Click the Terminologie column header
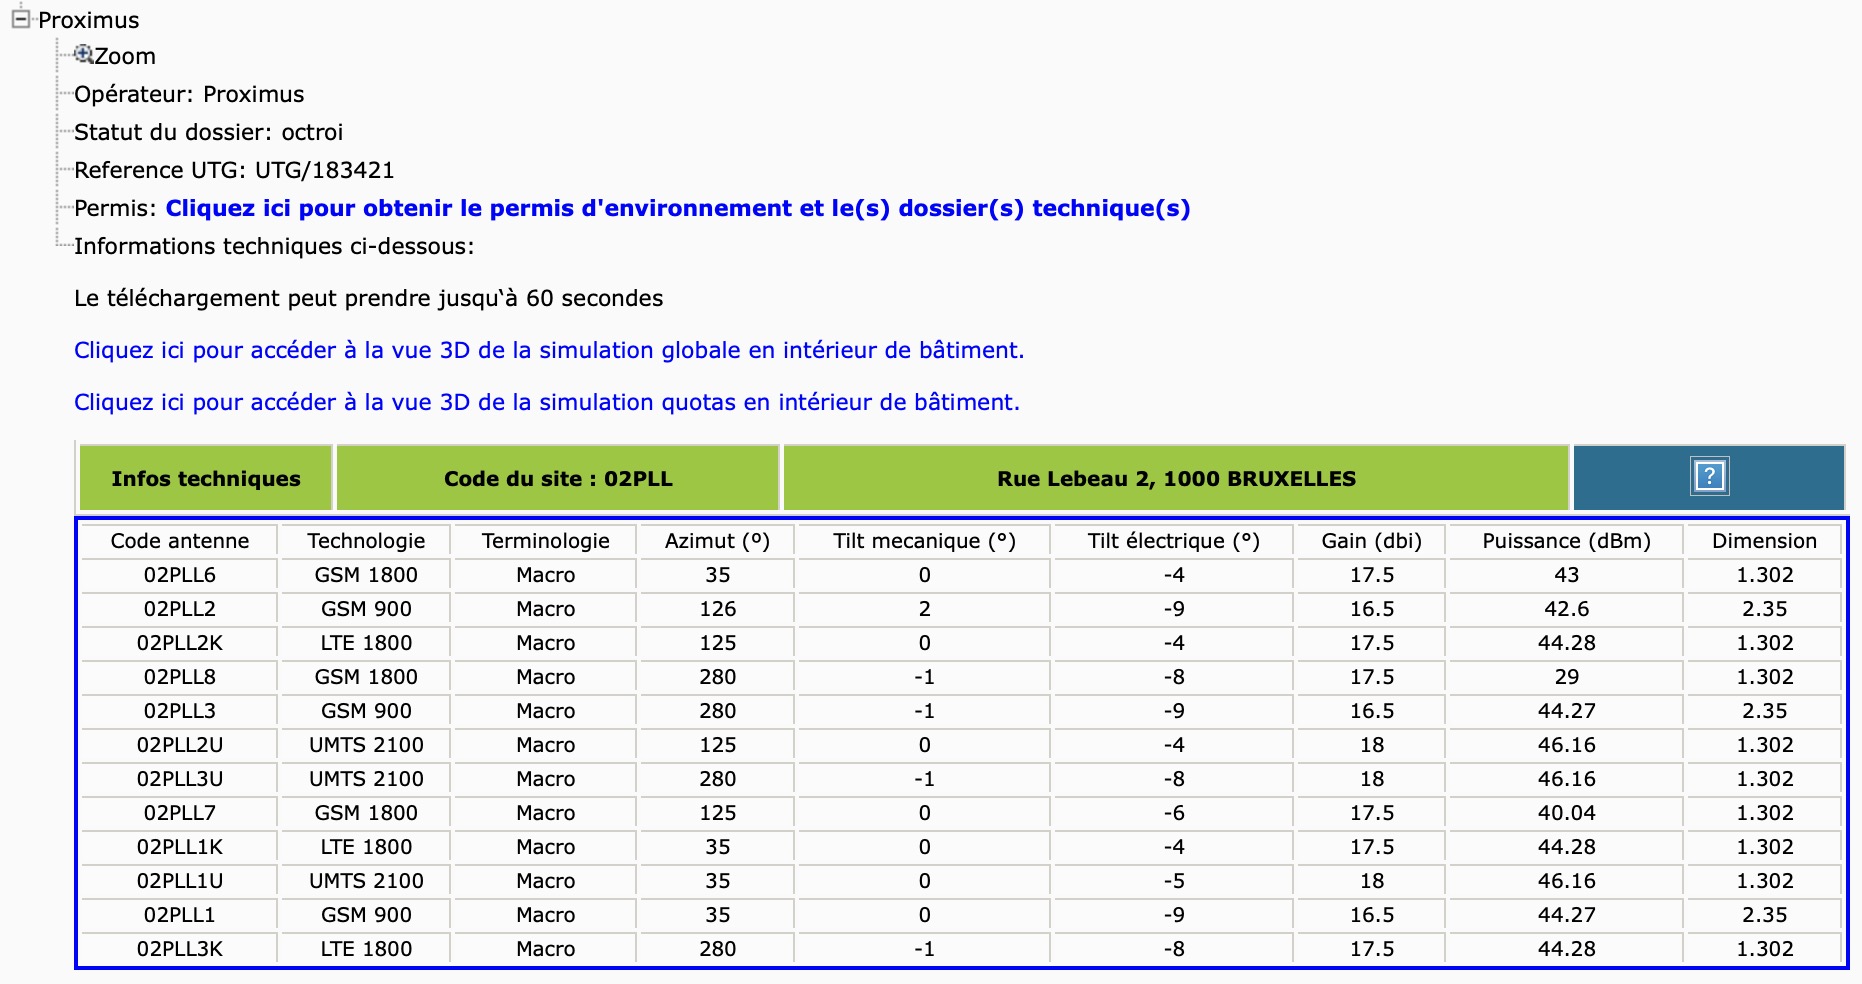This screenshot has height=984, width=1862. coord(545,541)
